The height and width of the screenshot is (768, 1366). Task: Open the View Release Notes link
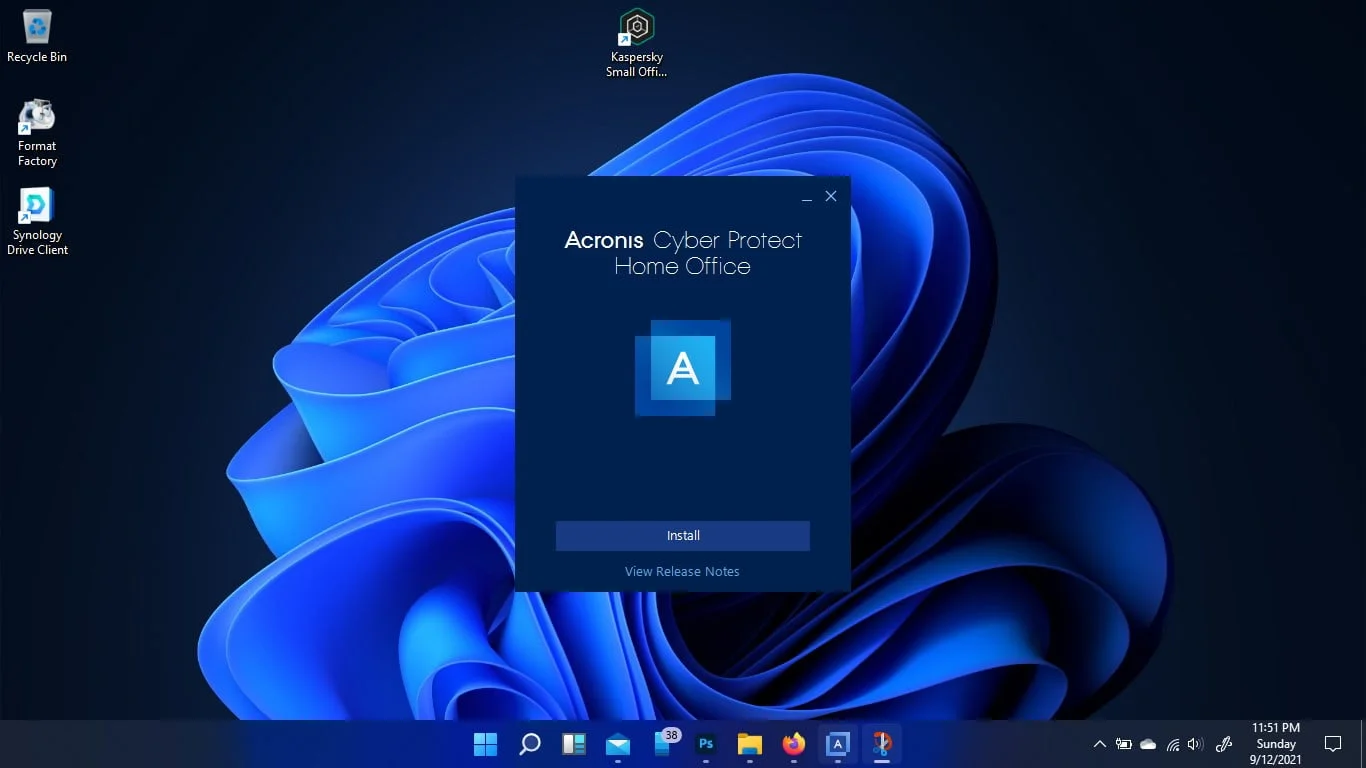click(x=682, y=572)
